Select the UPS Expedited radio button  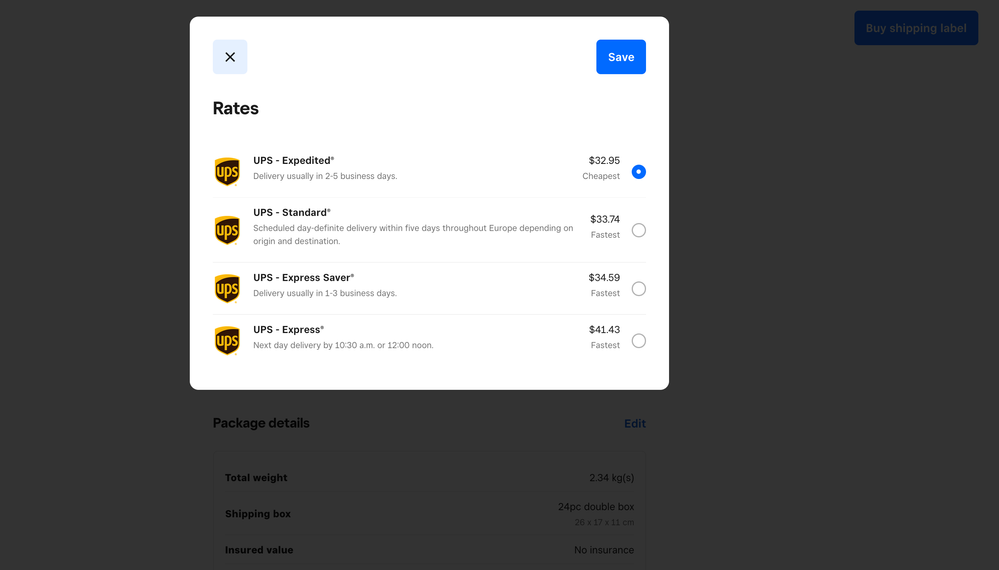pos(639,172)
